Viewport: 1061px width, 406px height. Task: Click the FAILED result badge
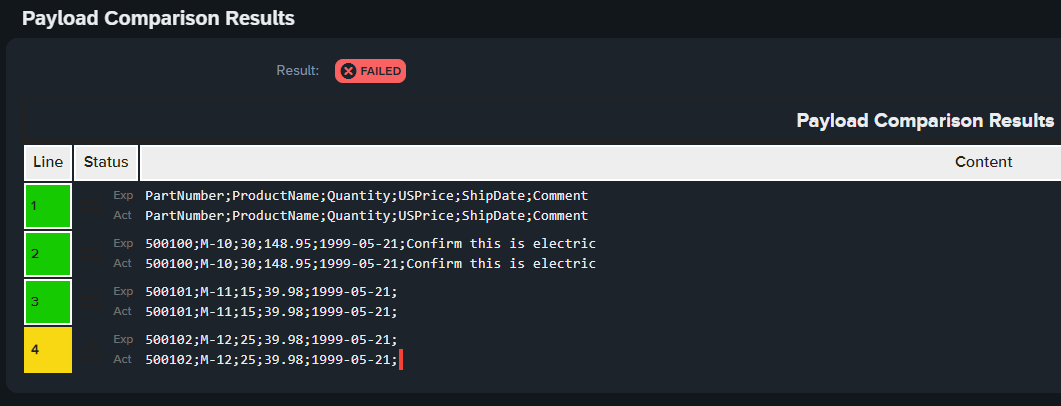(x=370, y=71)
